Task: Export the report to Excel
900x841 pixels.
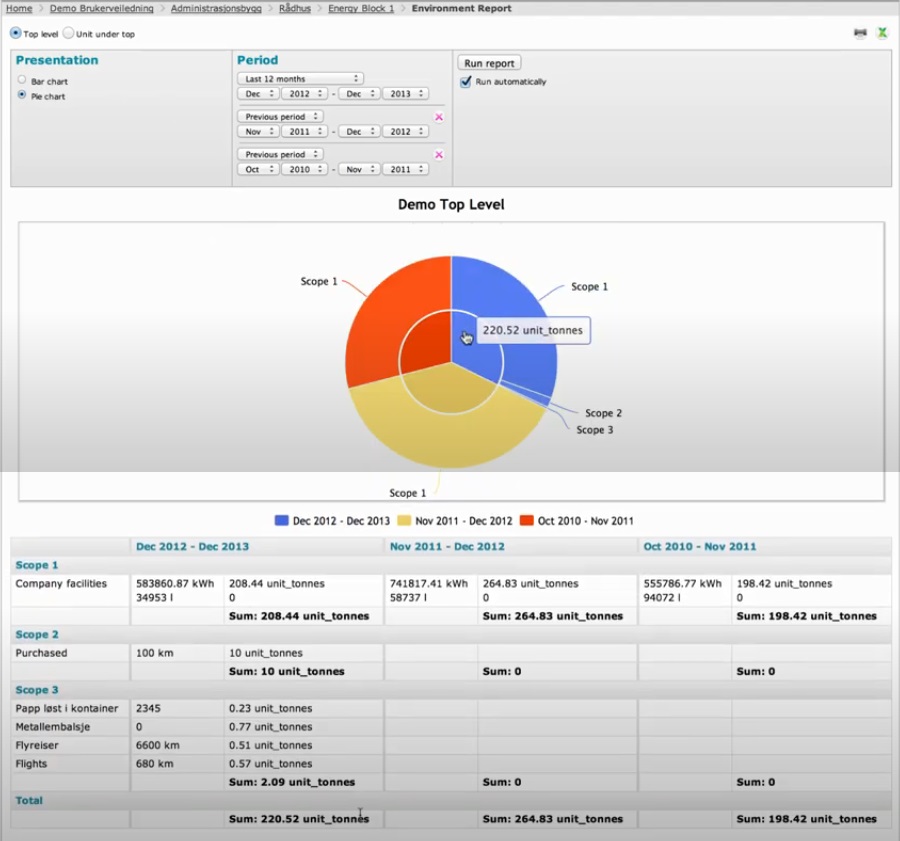Action: coord(882,33)
